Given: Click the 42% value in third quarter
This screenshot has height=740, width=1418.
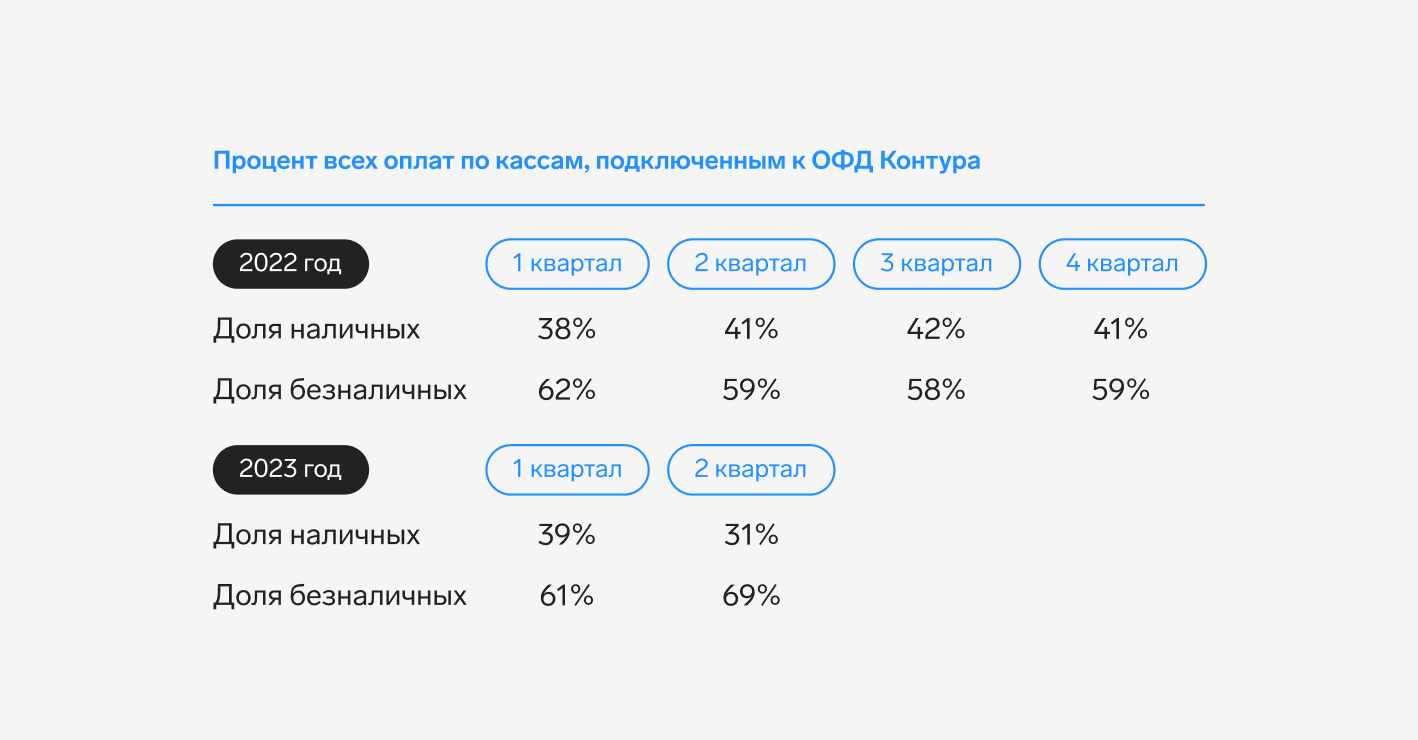Looking at the screenshot, I should (x=937, y=329).
